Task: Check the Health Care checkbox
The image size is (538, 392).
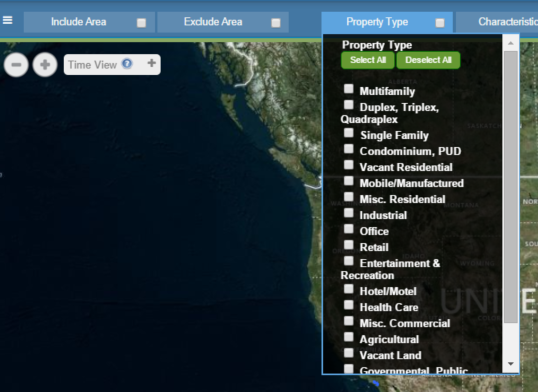Action: [349, 305]
